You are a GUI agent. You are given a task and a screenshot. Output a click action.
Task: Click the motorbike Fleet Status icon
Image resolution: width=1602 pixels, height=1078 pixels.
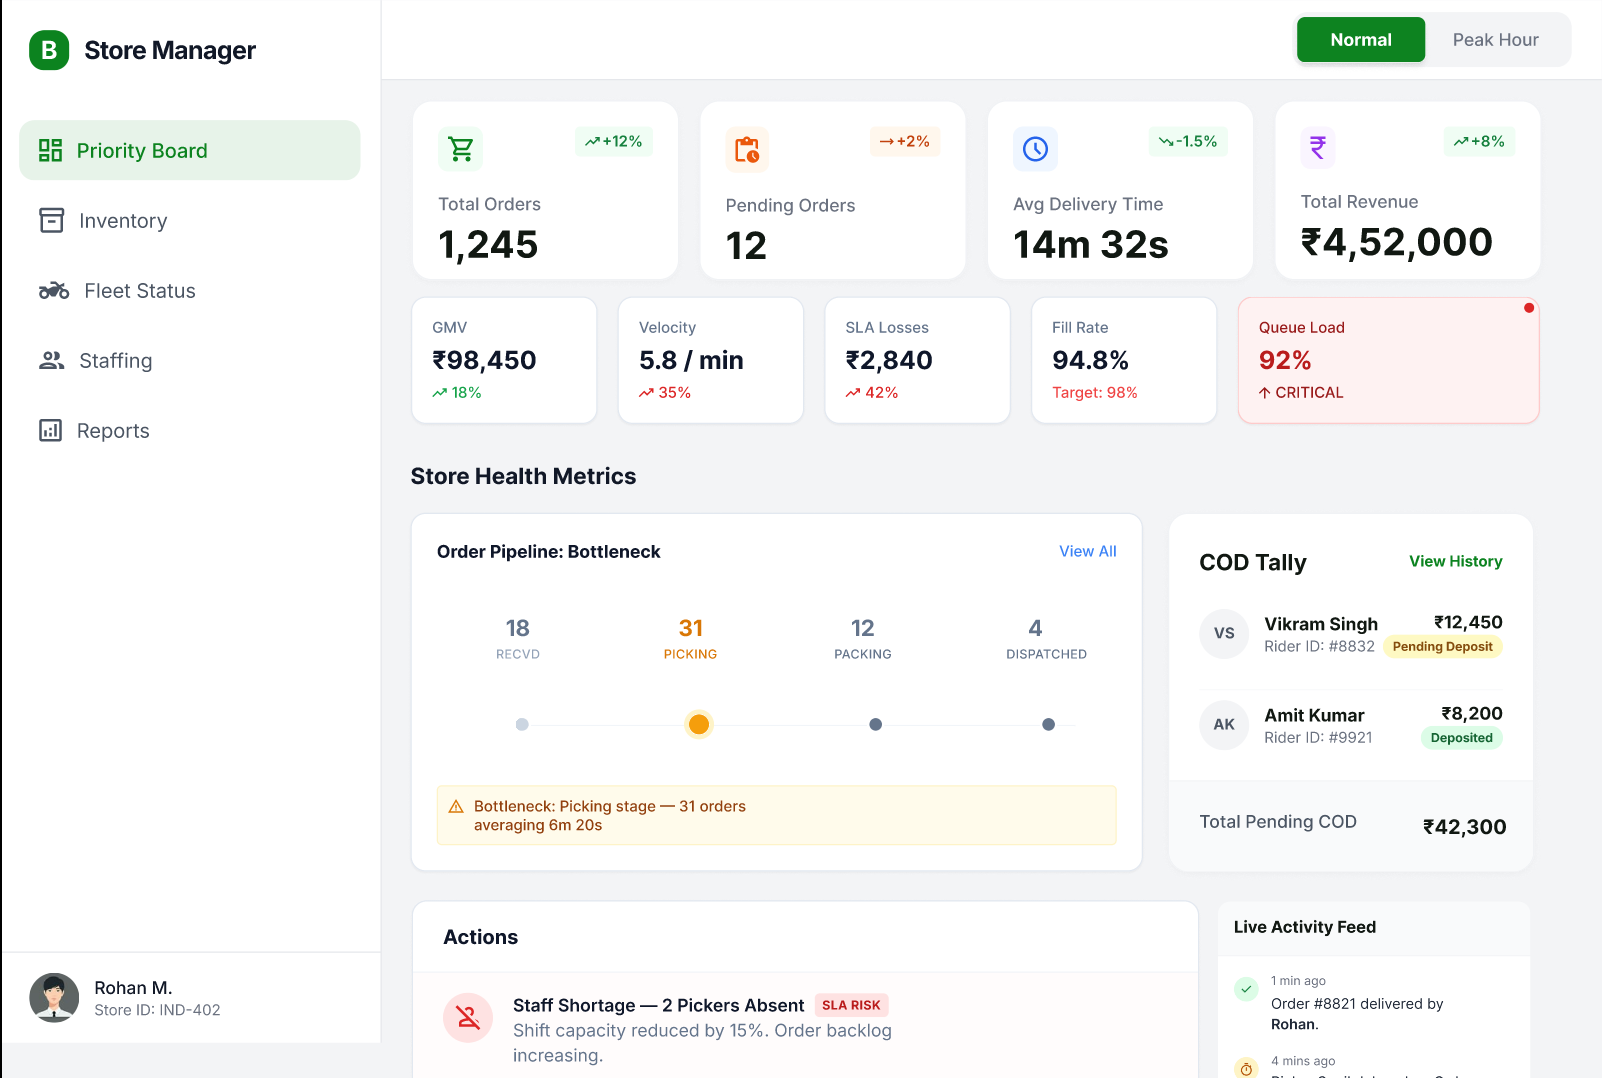point(54,291)
